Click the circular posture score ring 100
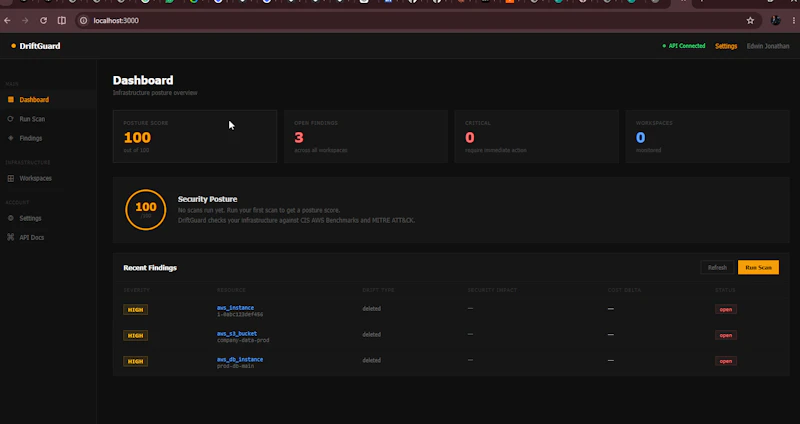Viewport: 800px width, 424px height. (x=145, y=210)
